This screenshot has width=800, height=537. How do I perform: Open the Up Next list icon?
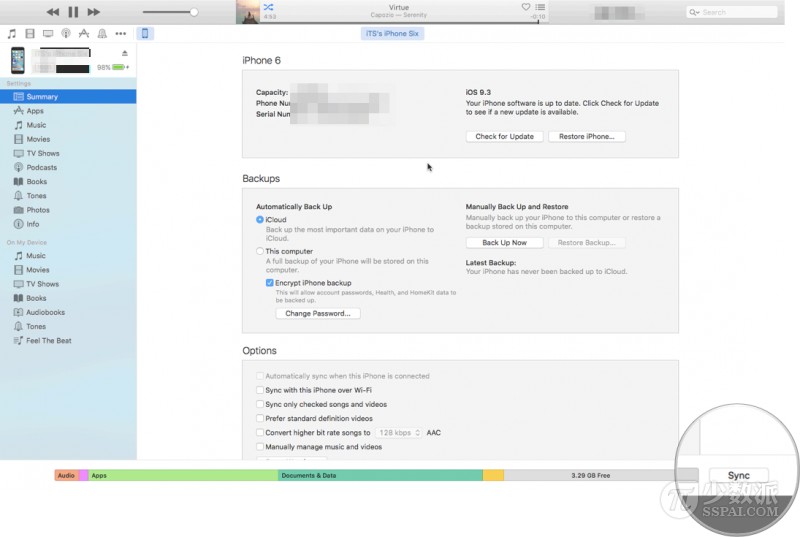pyautogui.click(x=540, y=7)
